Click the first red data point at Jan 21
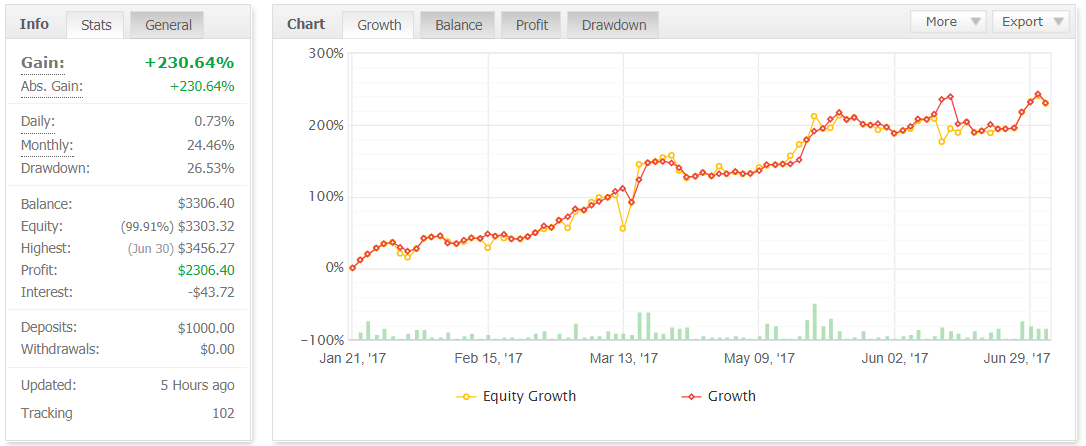 353,267
